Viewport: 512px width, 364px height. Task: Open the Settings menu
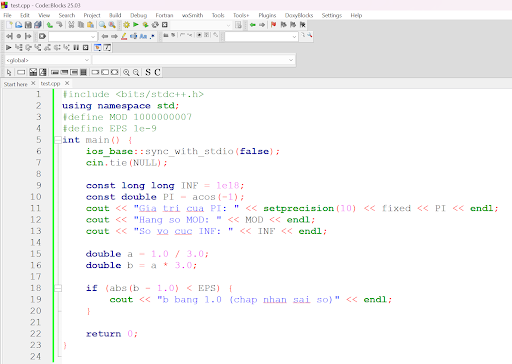tap(332, 15)
